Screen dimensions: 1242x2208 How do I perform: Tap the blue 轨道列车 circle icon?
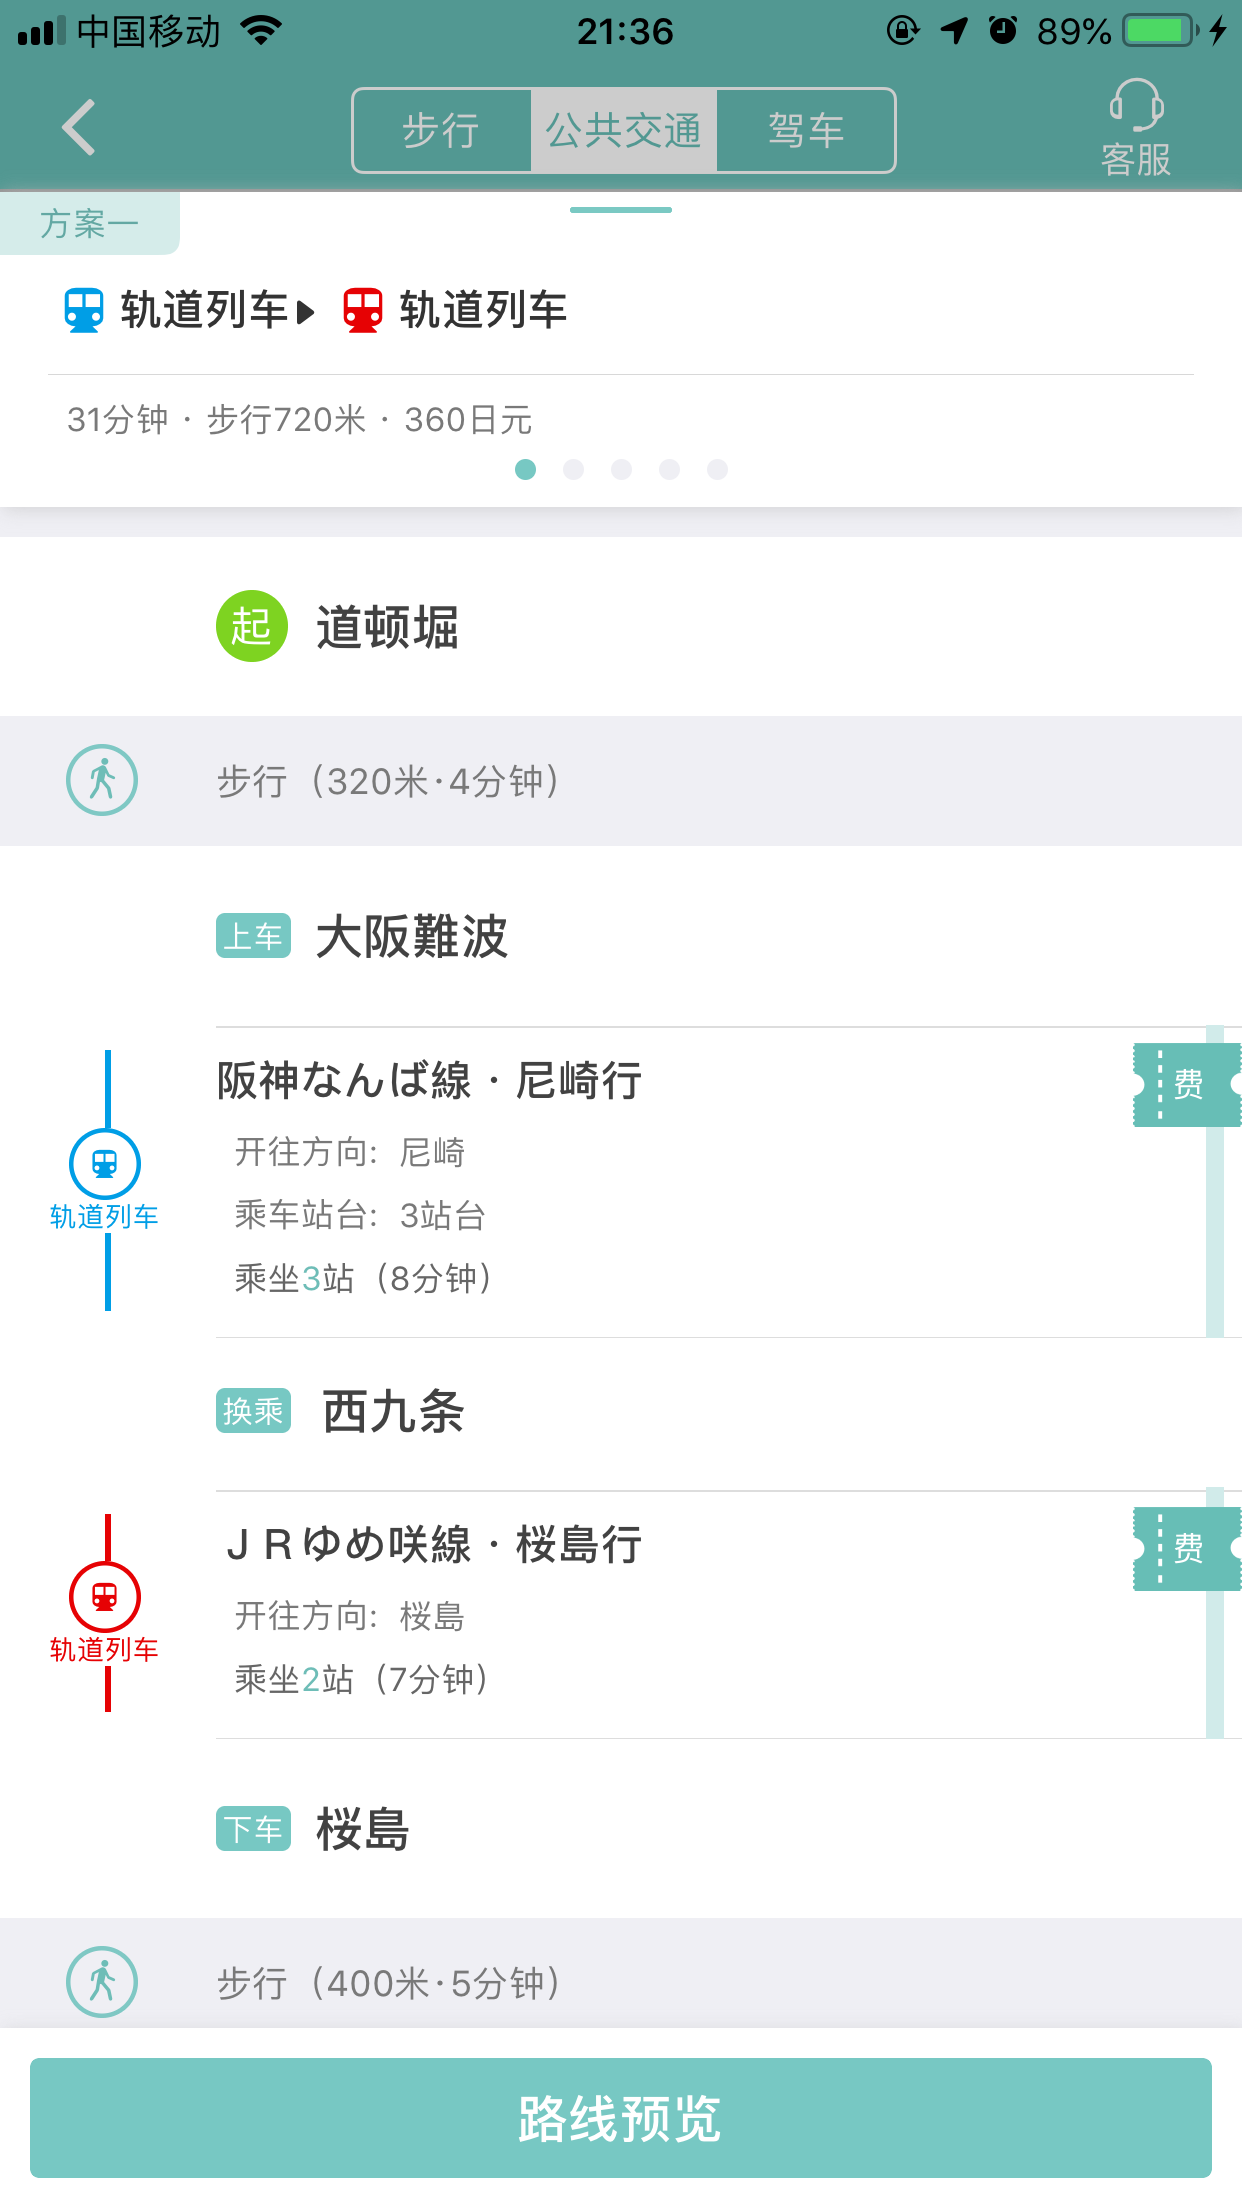tap(105, 1164)
